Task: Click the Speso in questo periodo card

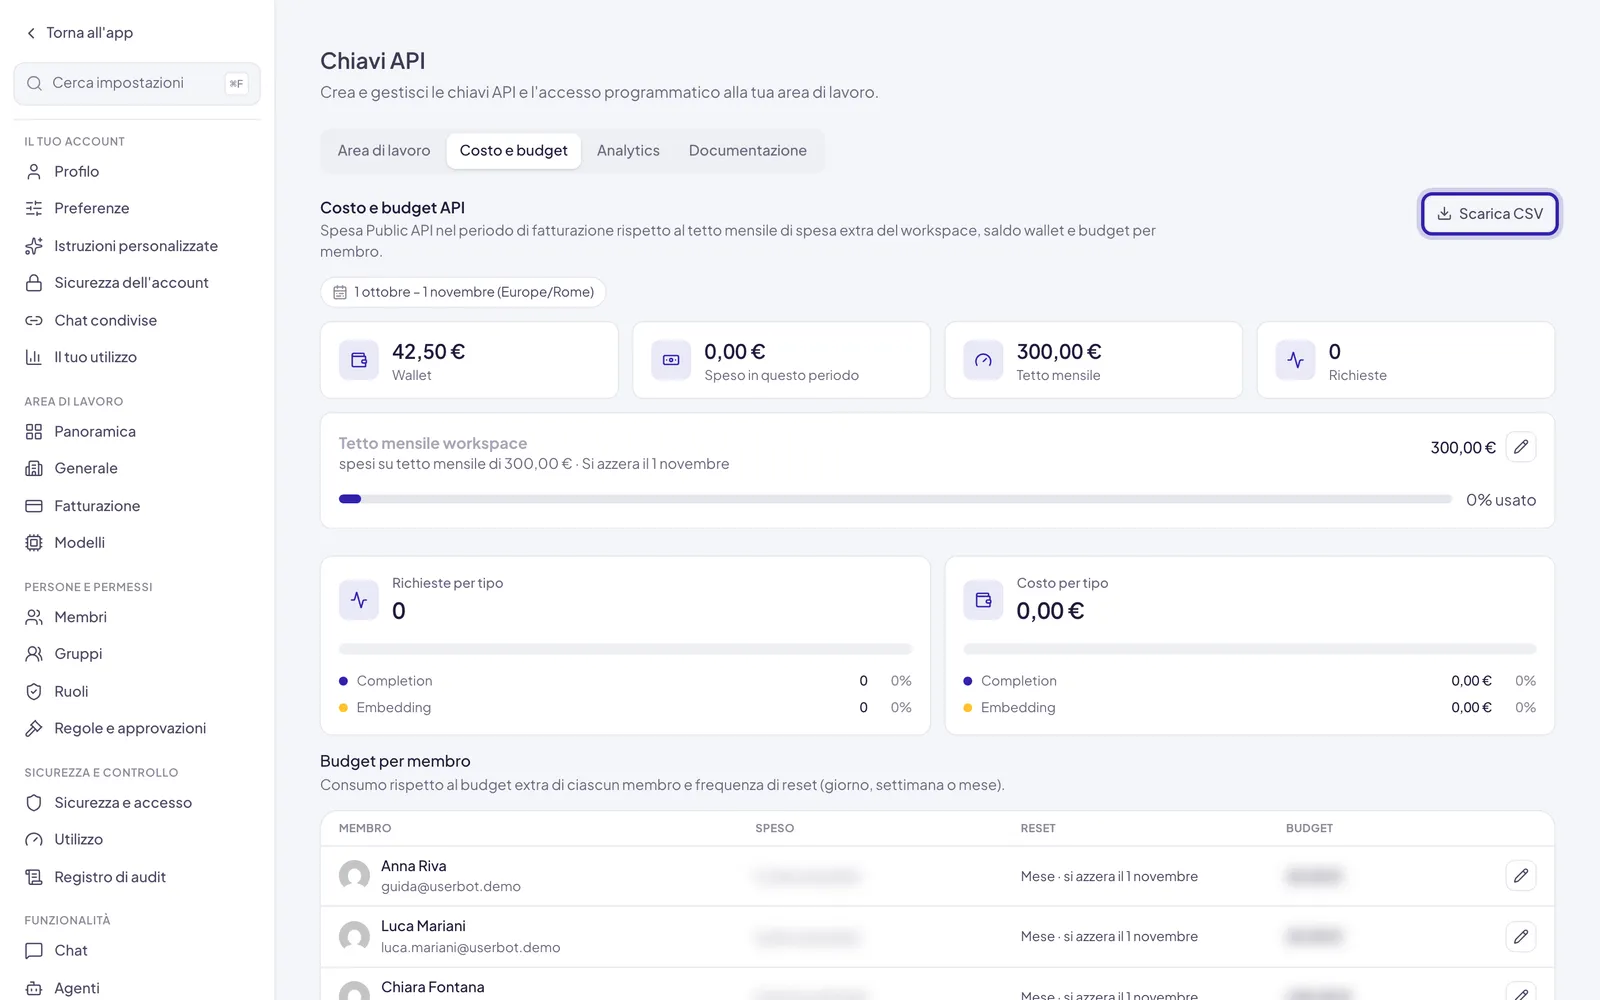Action: click(781, 360)
